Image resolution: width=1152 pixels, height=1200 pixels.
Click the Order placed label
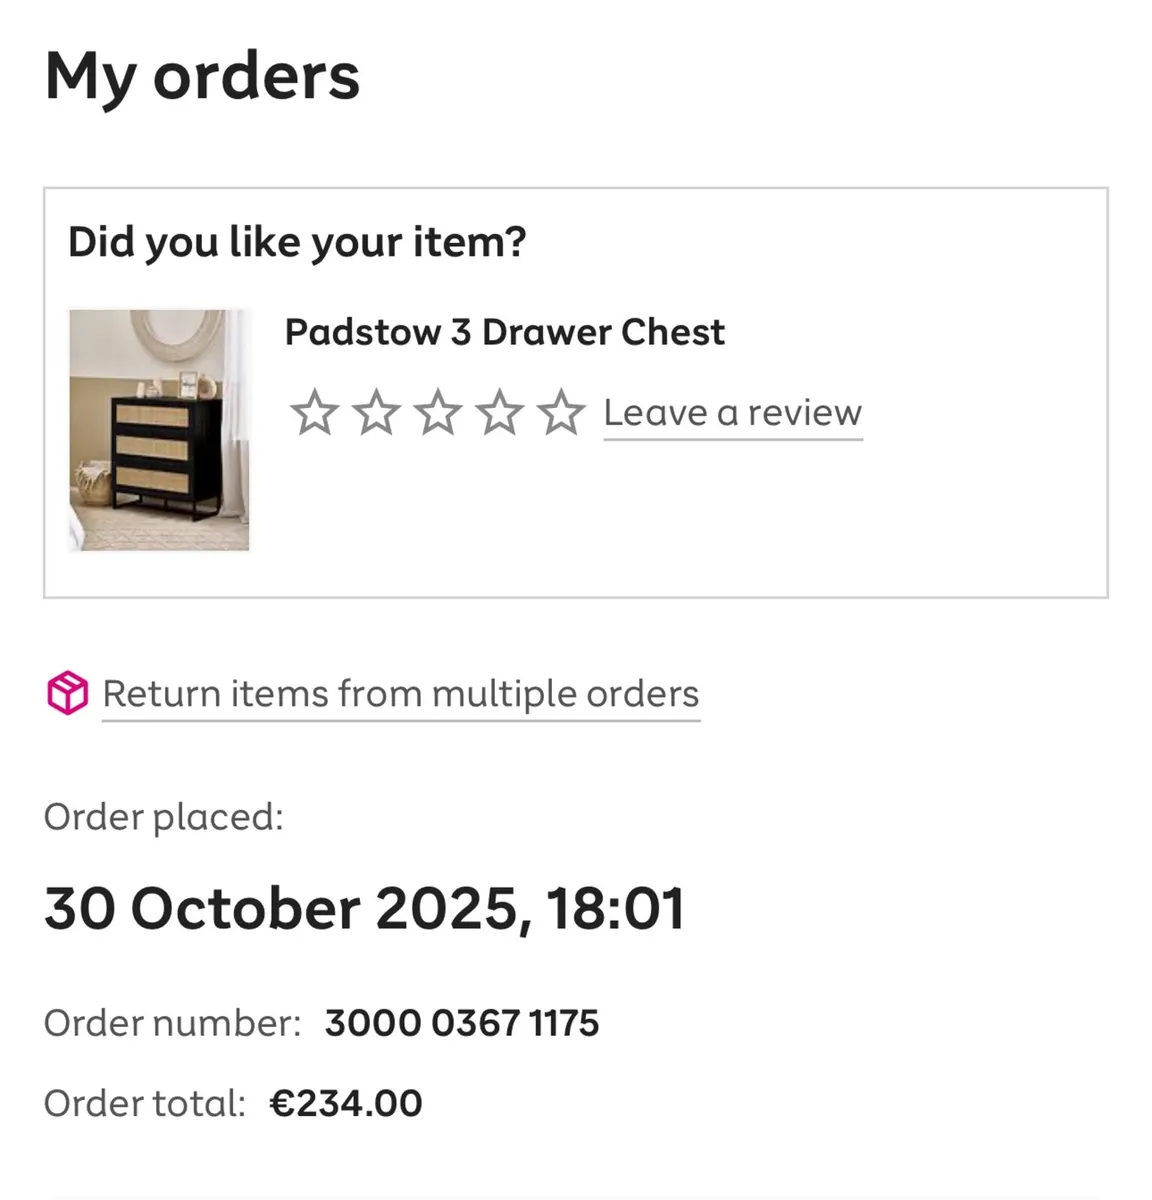[164, 817]
